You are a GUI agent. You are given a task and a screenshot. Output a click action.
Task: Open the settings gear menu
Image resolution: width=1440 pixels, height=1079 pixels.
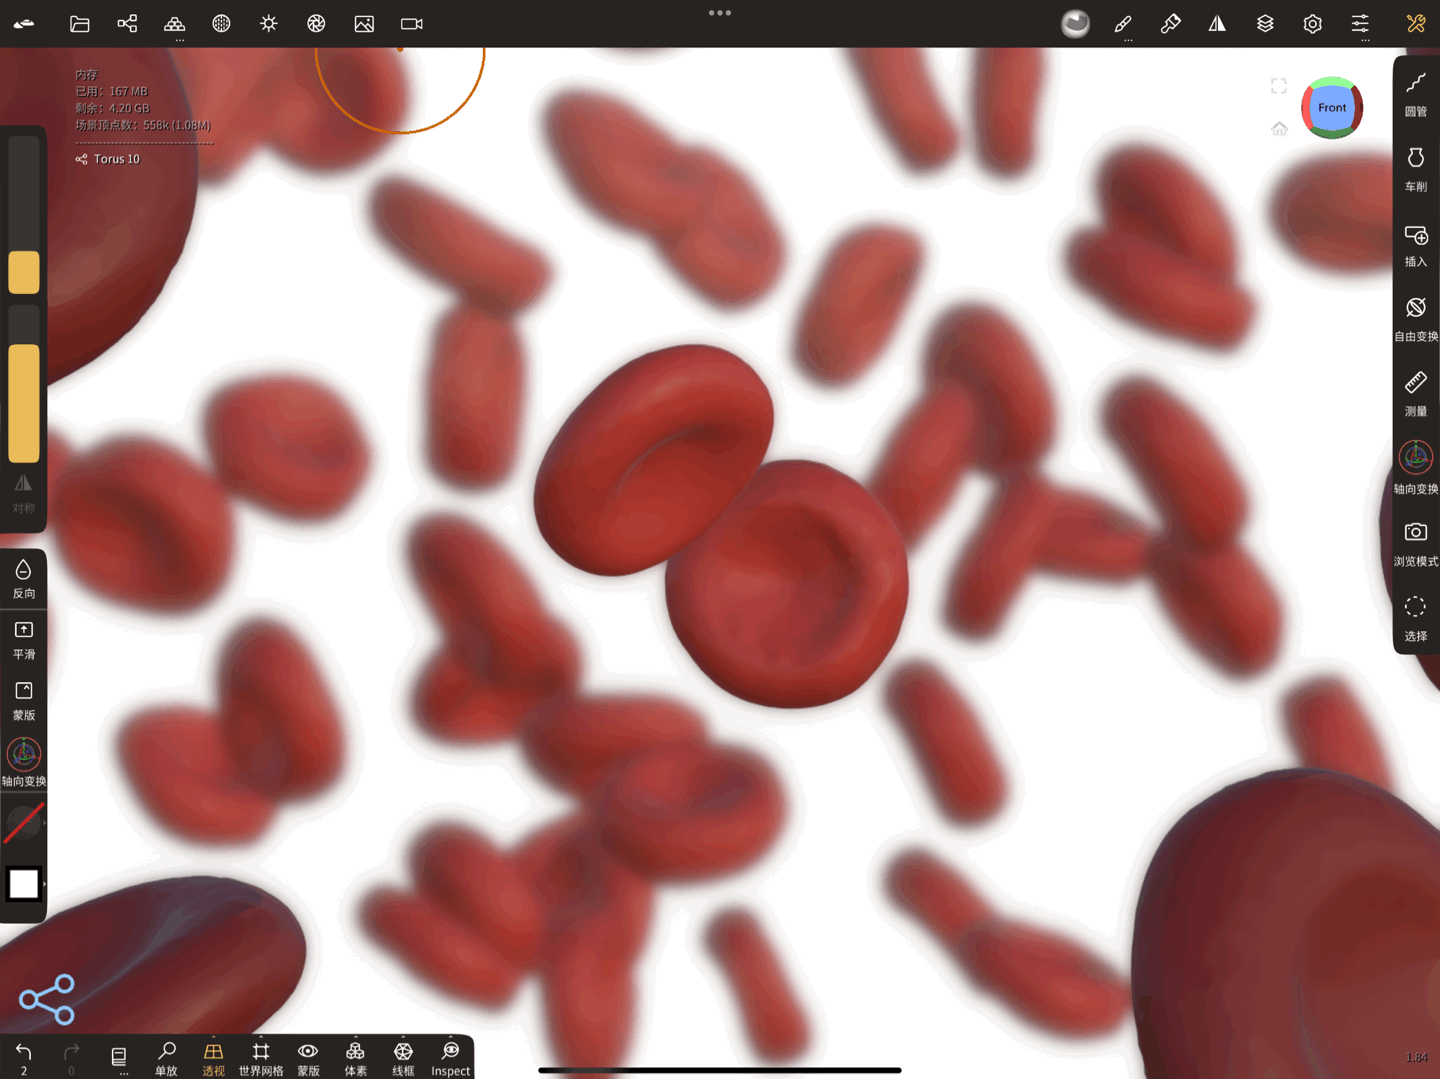(1312, 23)
